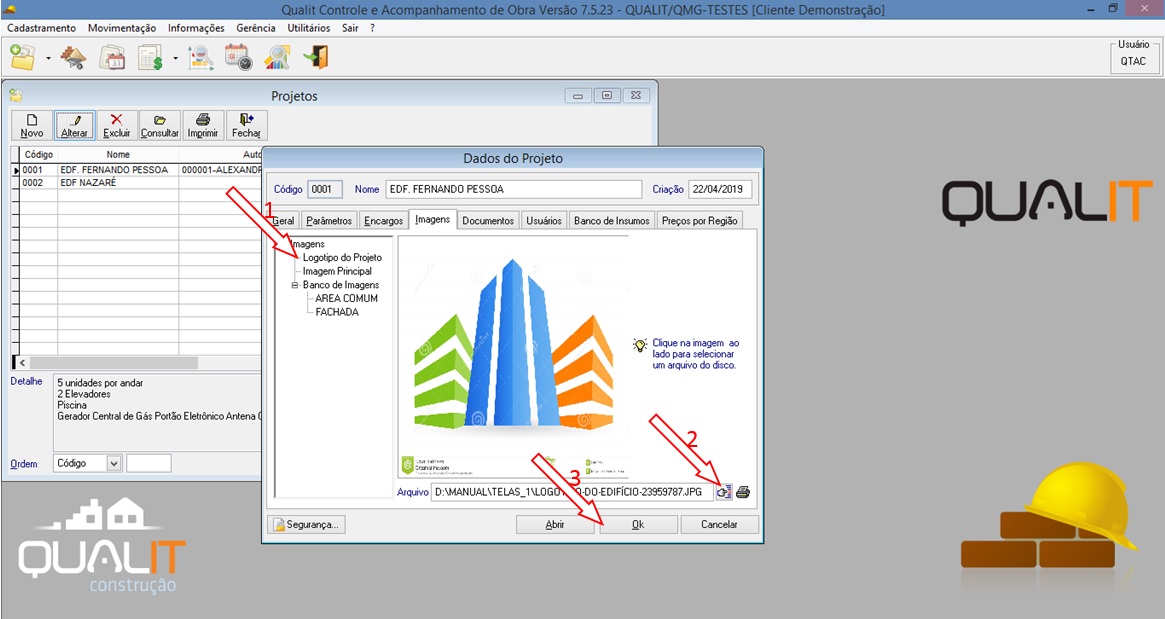Switch to the Documentos tab
The image size is (1165, 619).
point(488,221)
